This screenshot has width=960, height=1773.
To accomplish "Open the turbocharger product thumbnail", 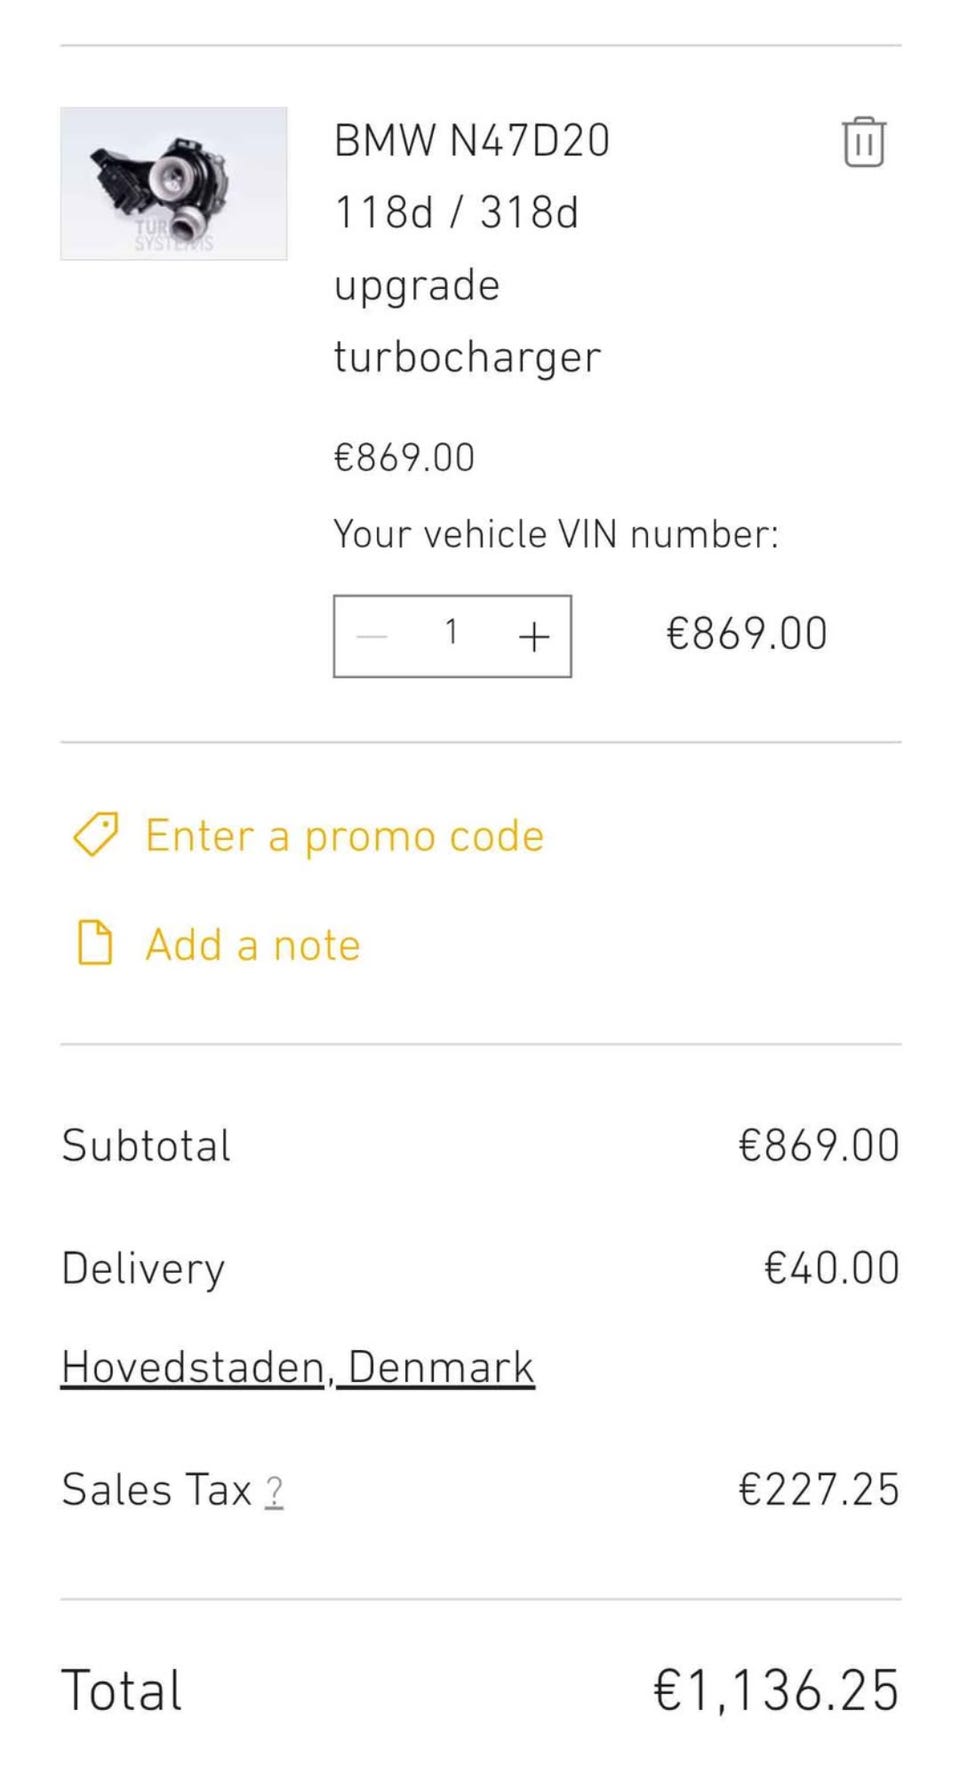I will 174,184.
